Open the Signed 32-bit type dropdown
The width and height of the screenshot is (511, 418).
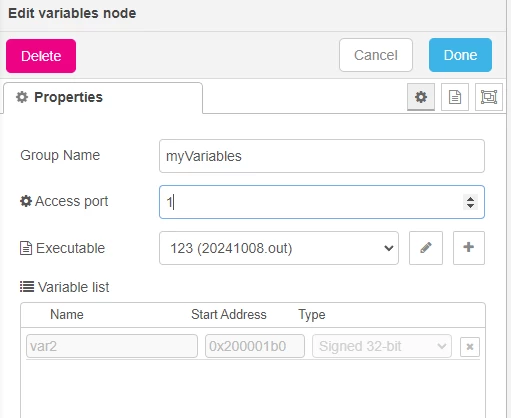pos(382,346)
